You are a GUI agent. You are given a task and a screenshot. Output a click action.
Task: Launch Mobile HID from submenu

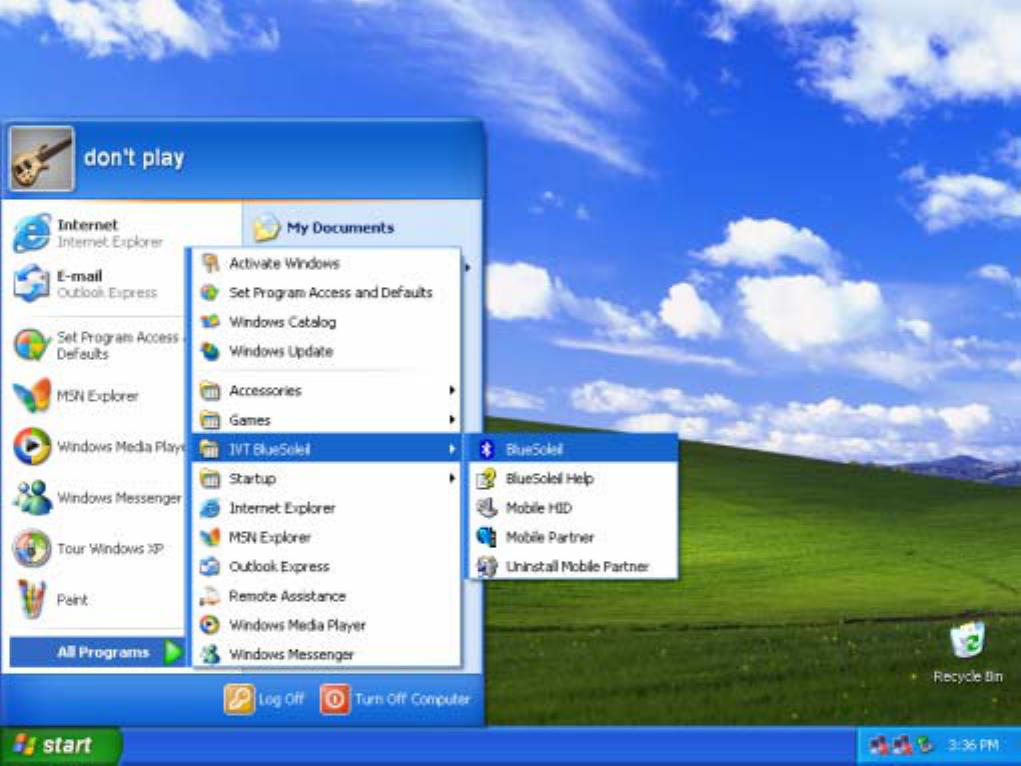[x=573, y=508]
